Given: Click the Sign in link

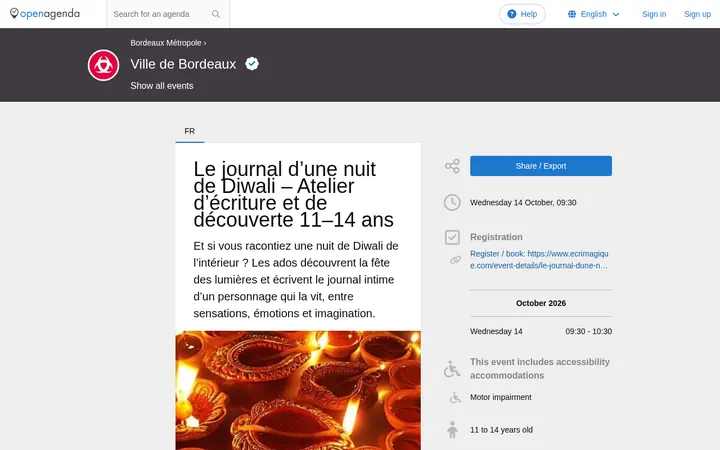Looking at the screenshot, I should tap(654, 14).
